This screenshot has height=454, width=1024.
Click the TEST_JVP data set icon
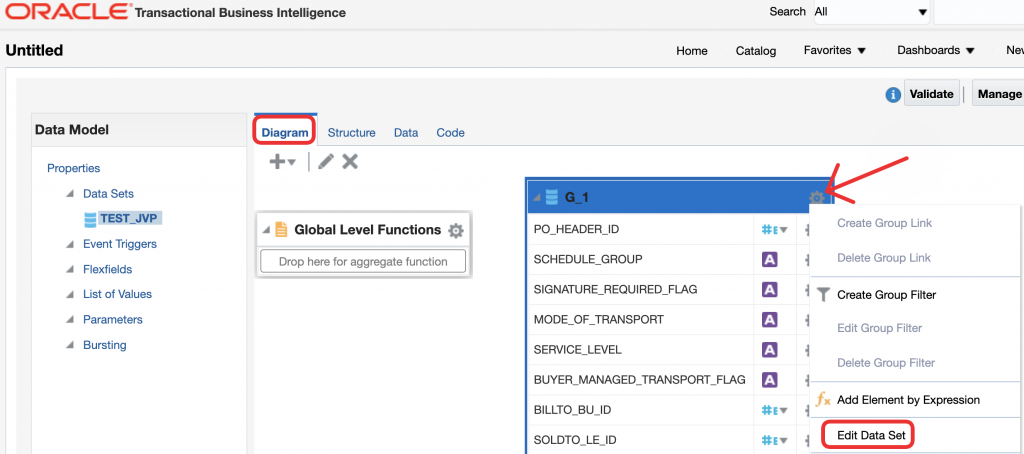pos(91,218)
